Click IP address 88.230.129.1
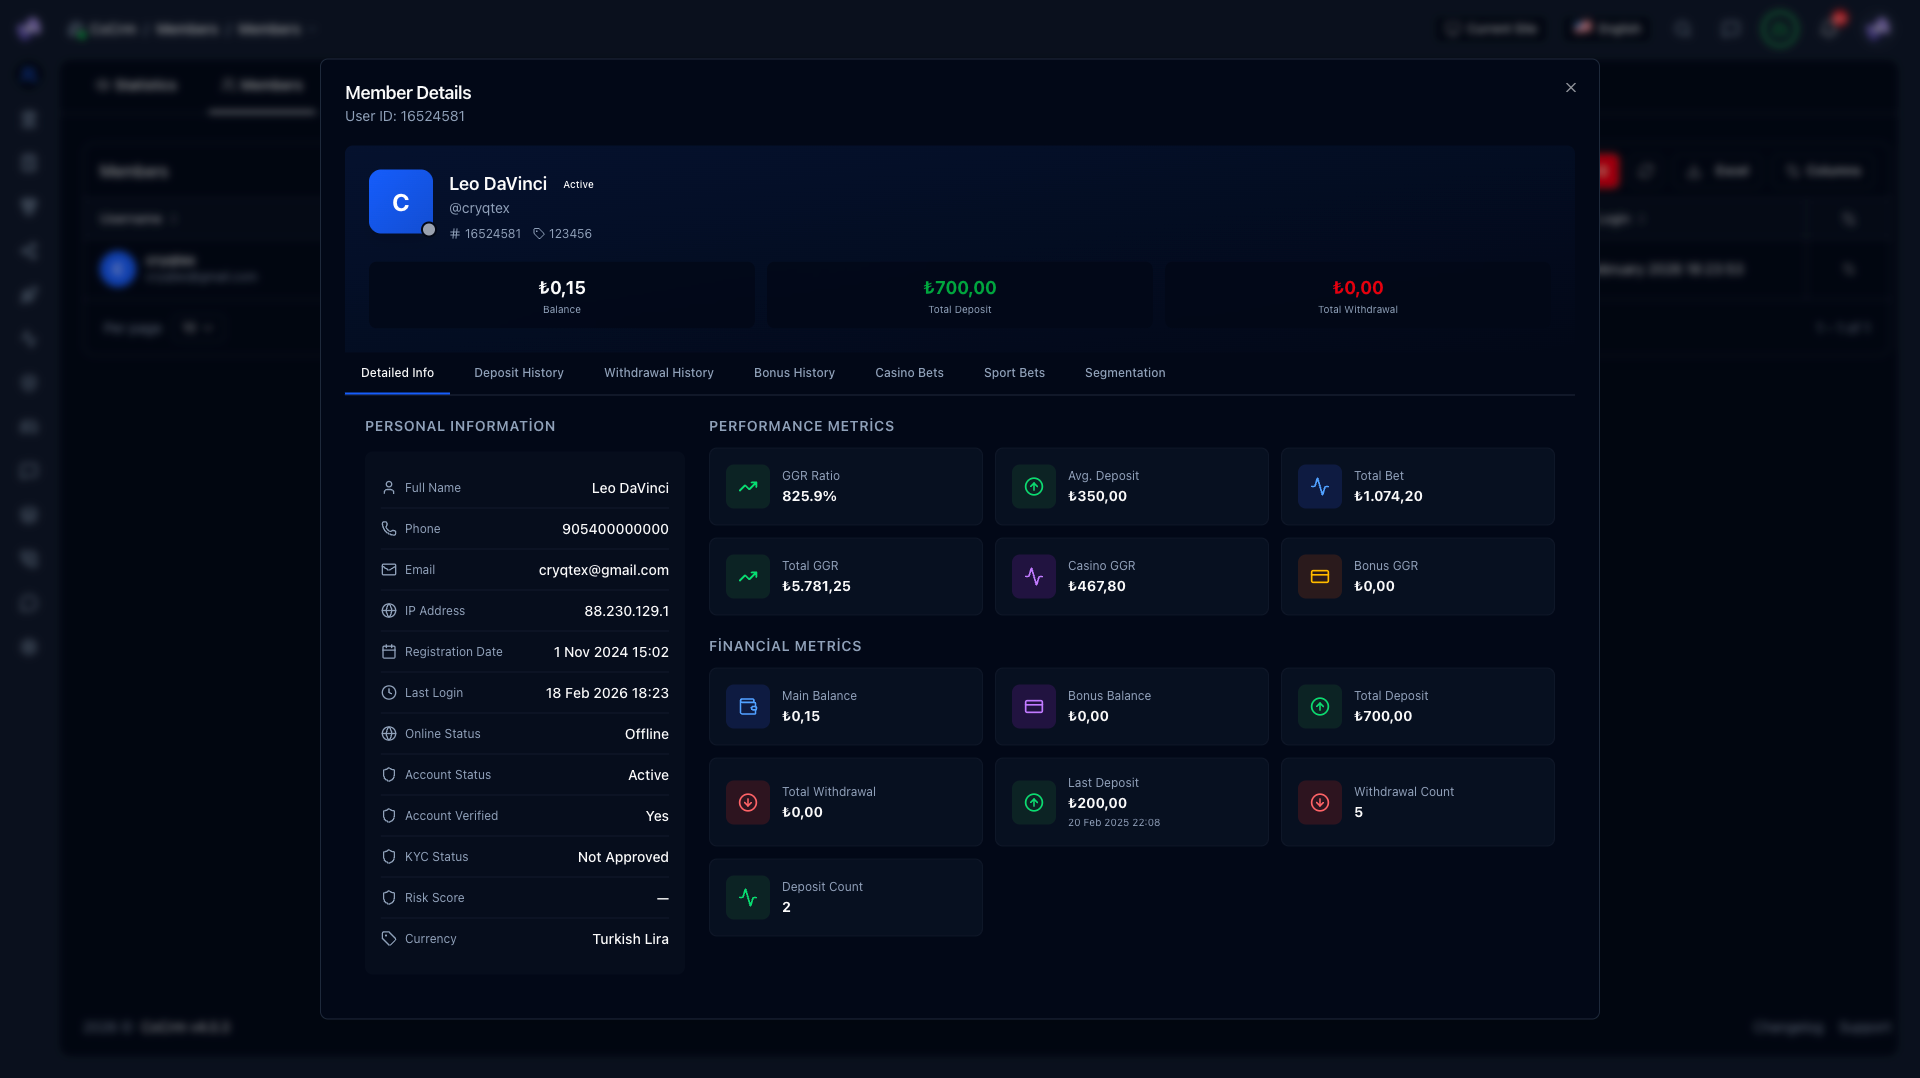Screen dimensions: 1920x1078 [627, 611]
